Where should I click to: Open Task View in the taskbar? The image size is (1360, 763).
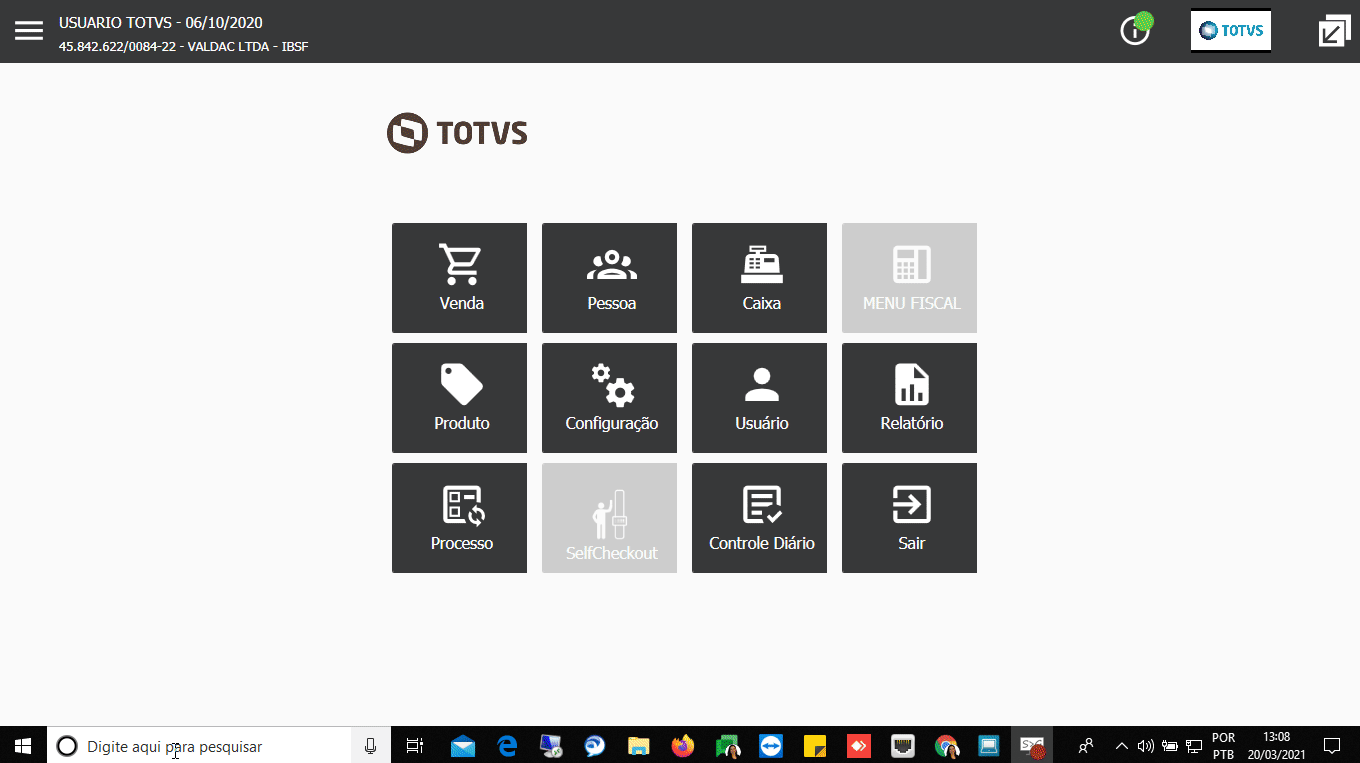tap(414, 746)
